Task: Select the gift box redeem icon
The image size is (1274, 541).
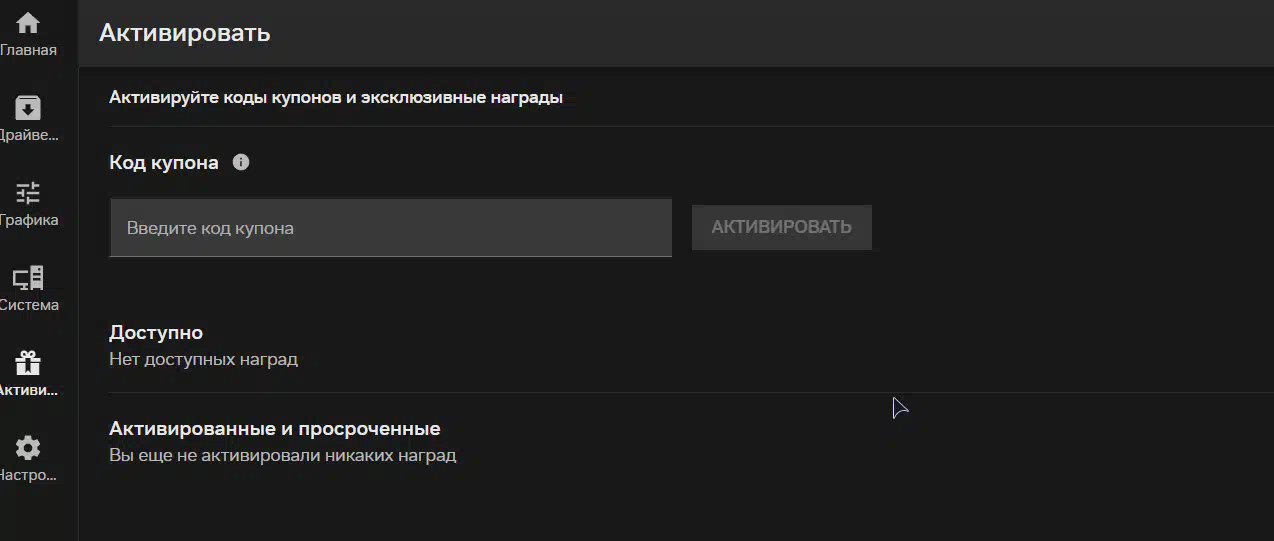Action: coord(28,362)
